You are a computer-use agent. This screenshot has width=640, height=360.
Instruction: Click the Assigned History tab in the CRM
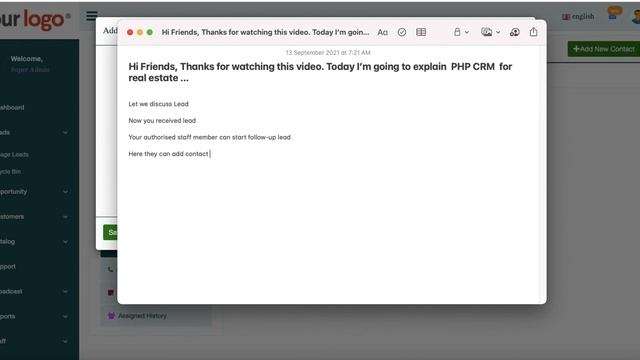coord(156,316)
